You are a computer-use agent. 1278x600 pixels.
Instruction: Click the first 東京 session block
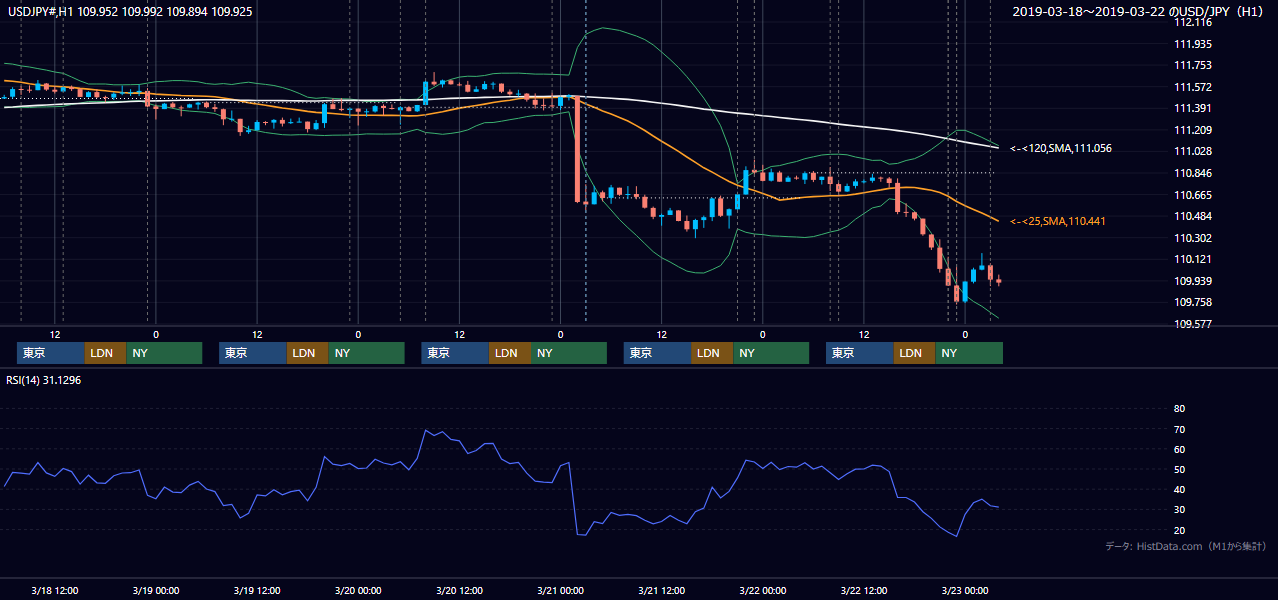(x=51, y=353)
